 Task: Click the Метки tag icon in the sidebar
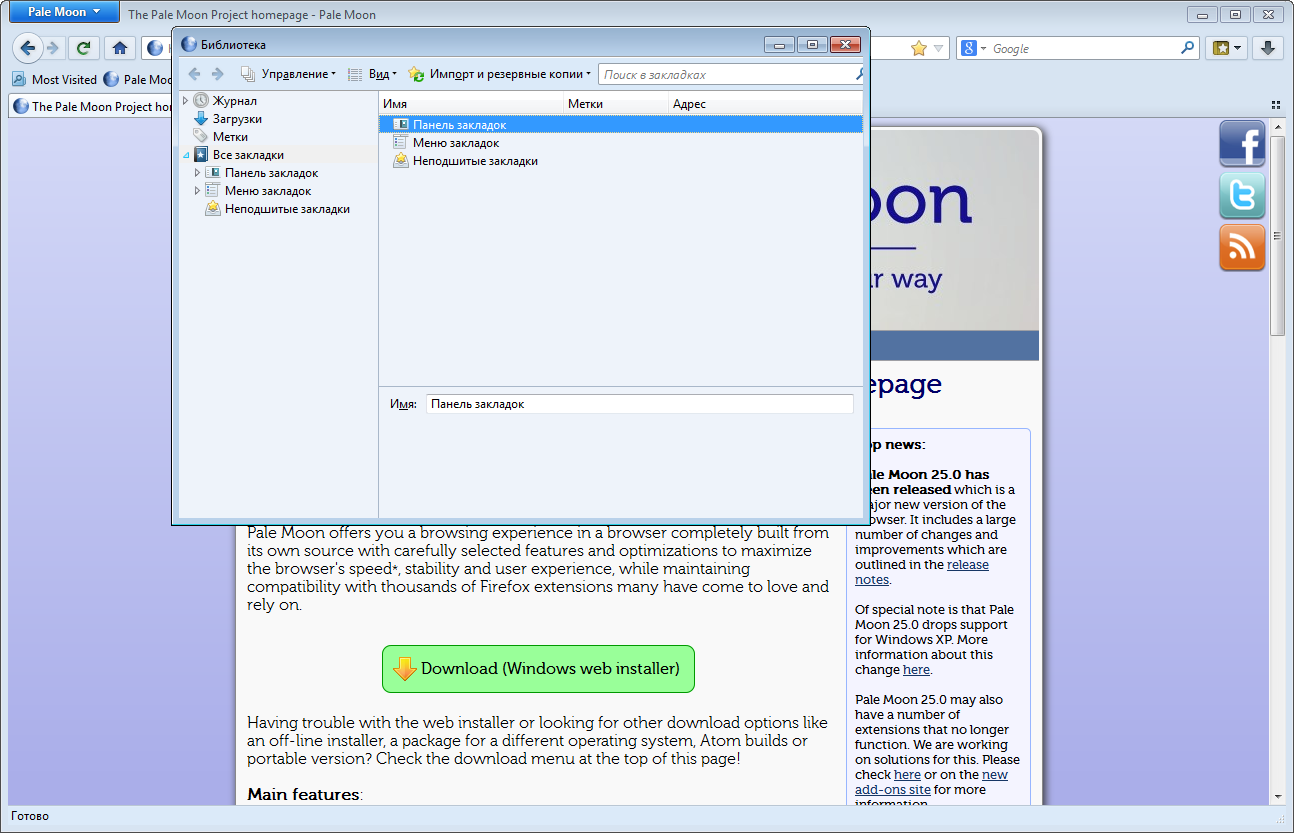click(201, 137)
